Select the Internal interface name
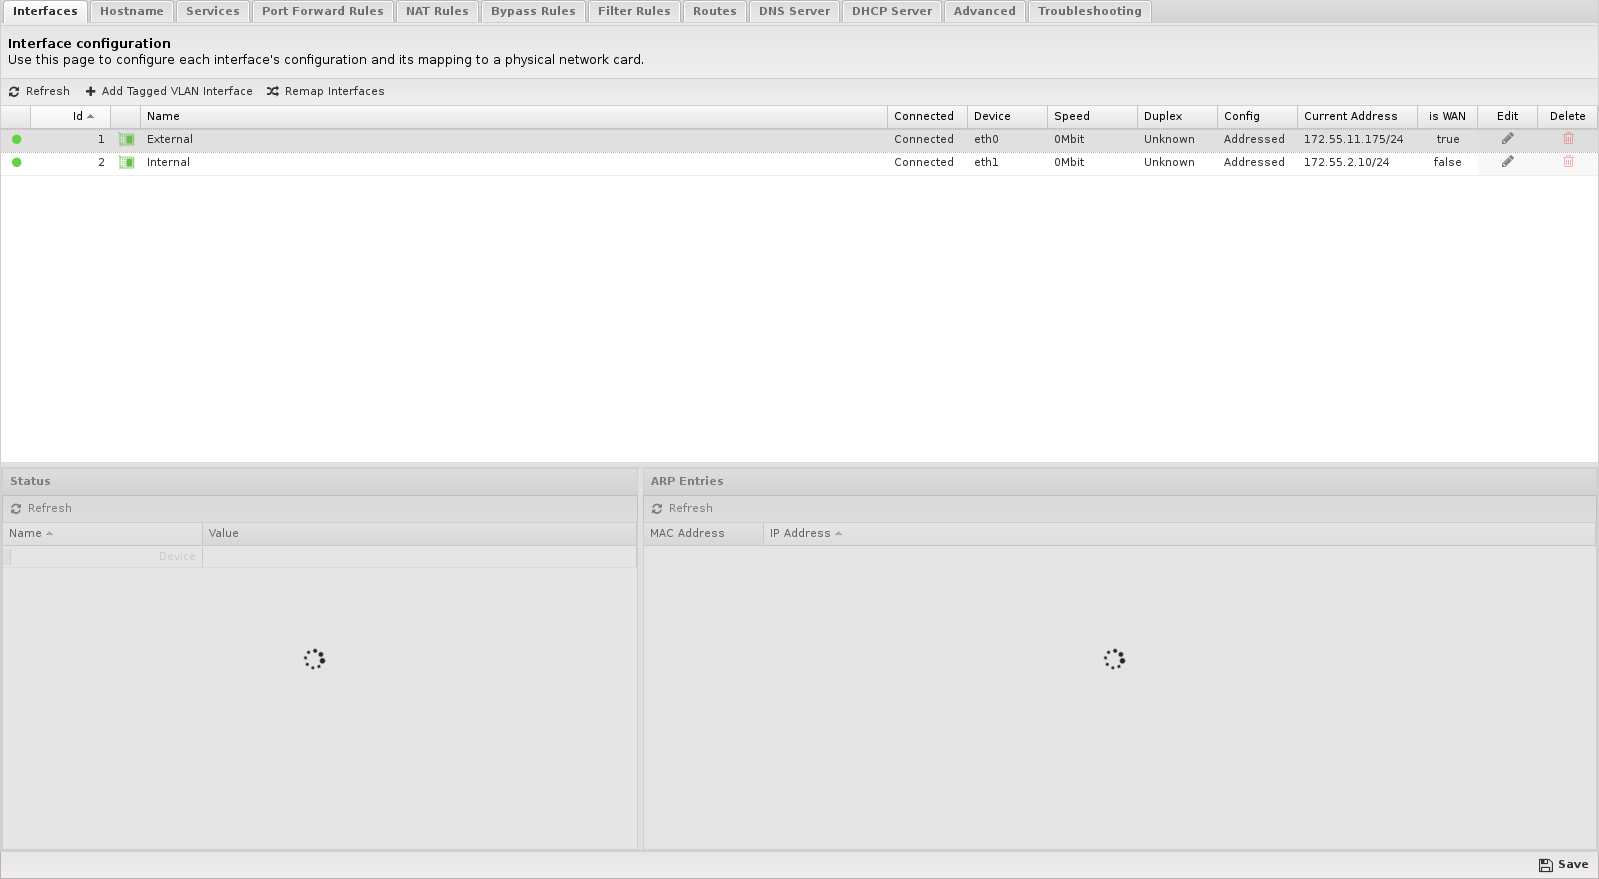This screenshot has height=879, width=1599. [168, 162]
